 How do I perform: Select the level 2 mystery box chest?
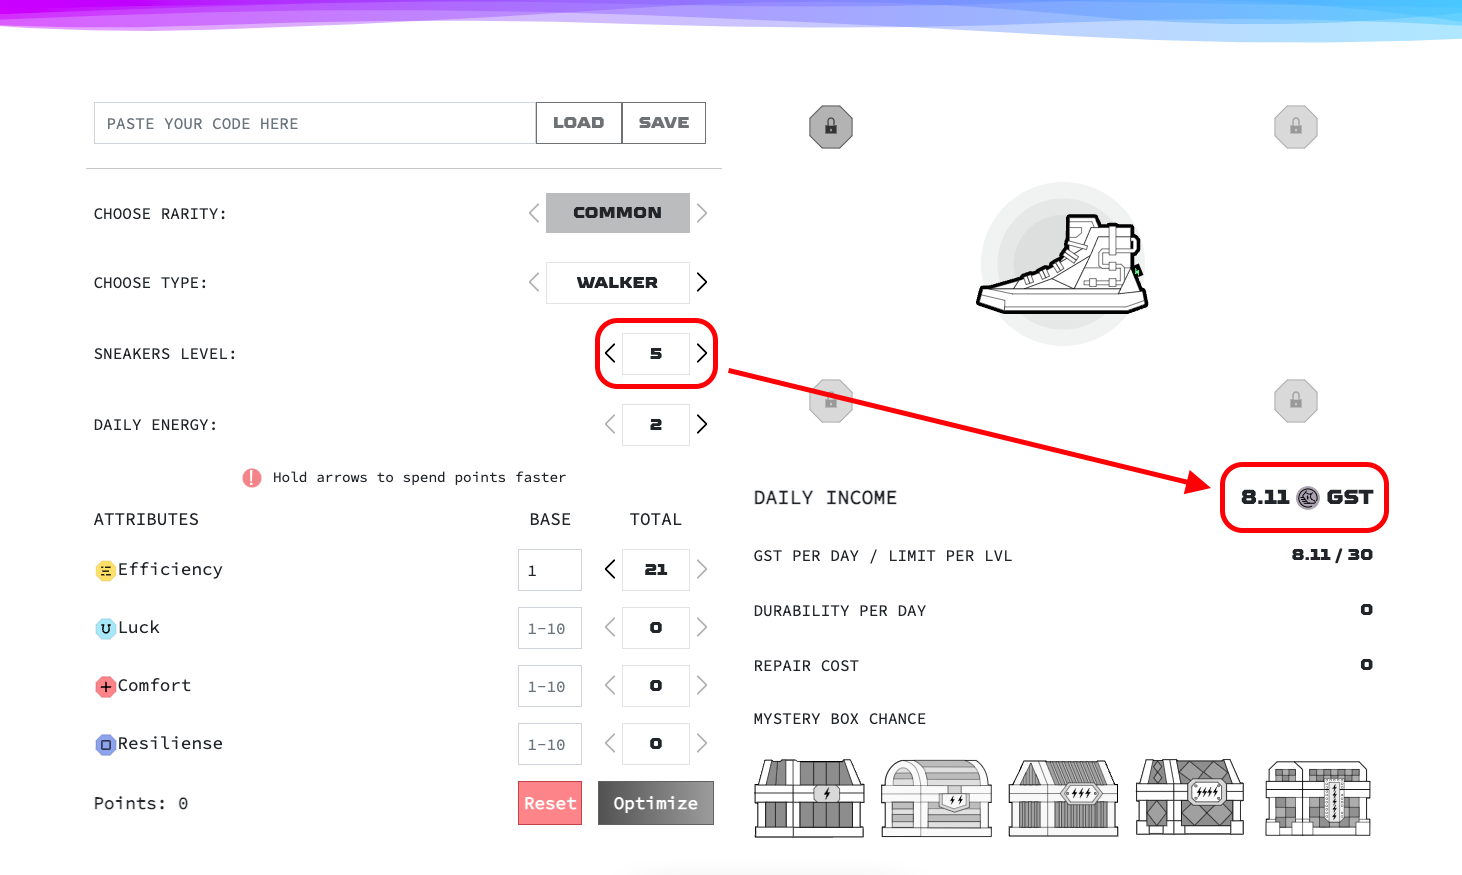pyautogui.click(x=936, y=797)
